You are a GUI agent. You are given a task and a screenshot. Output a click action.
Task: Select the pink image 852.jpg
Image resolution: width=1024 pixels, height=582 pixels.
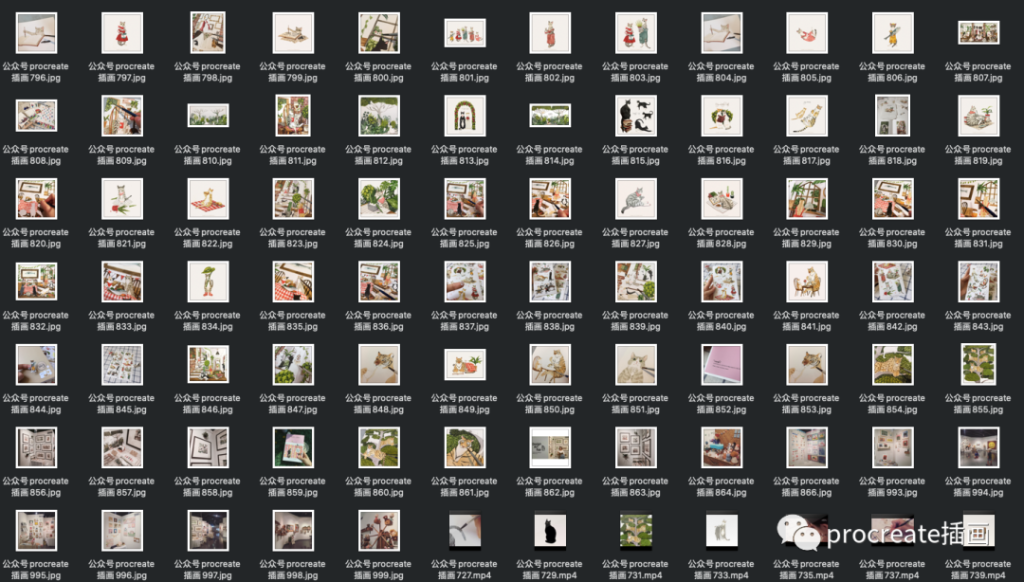pyautogui.click(x=722, y=364)
